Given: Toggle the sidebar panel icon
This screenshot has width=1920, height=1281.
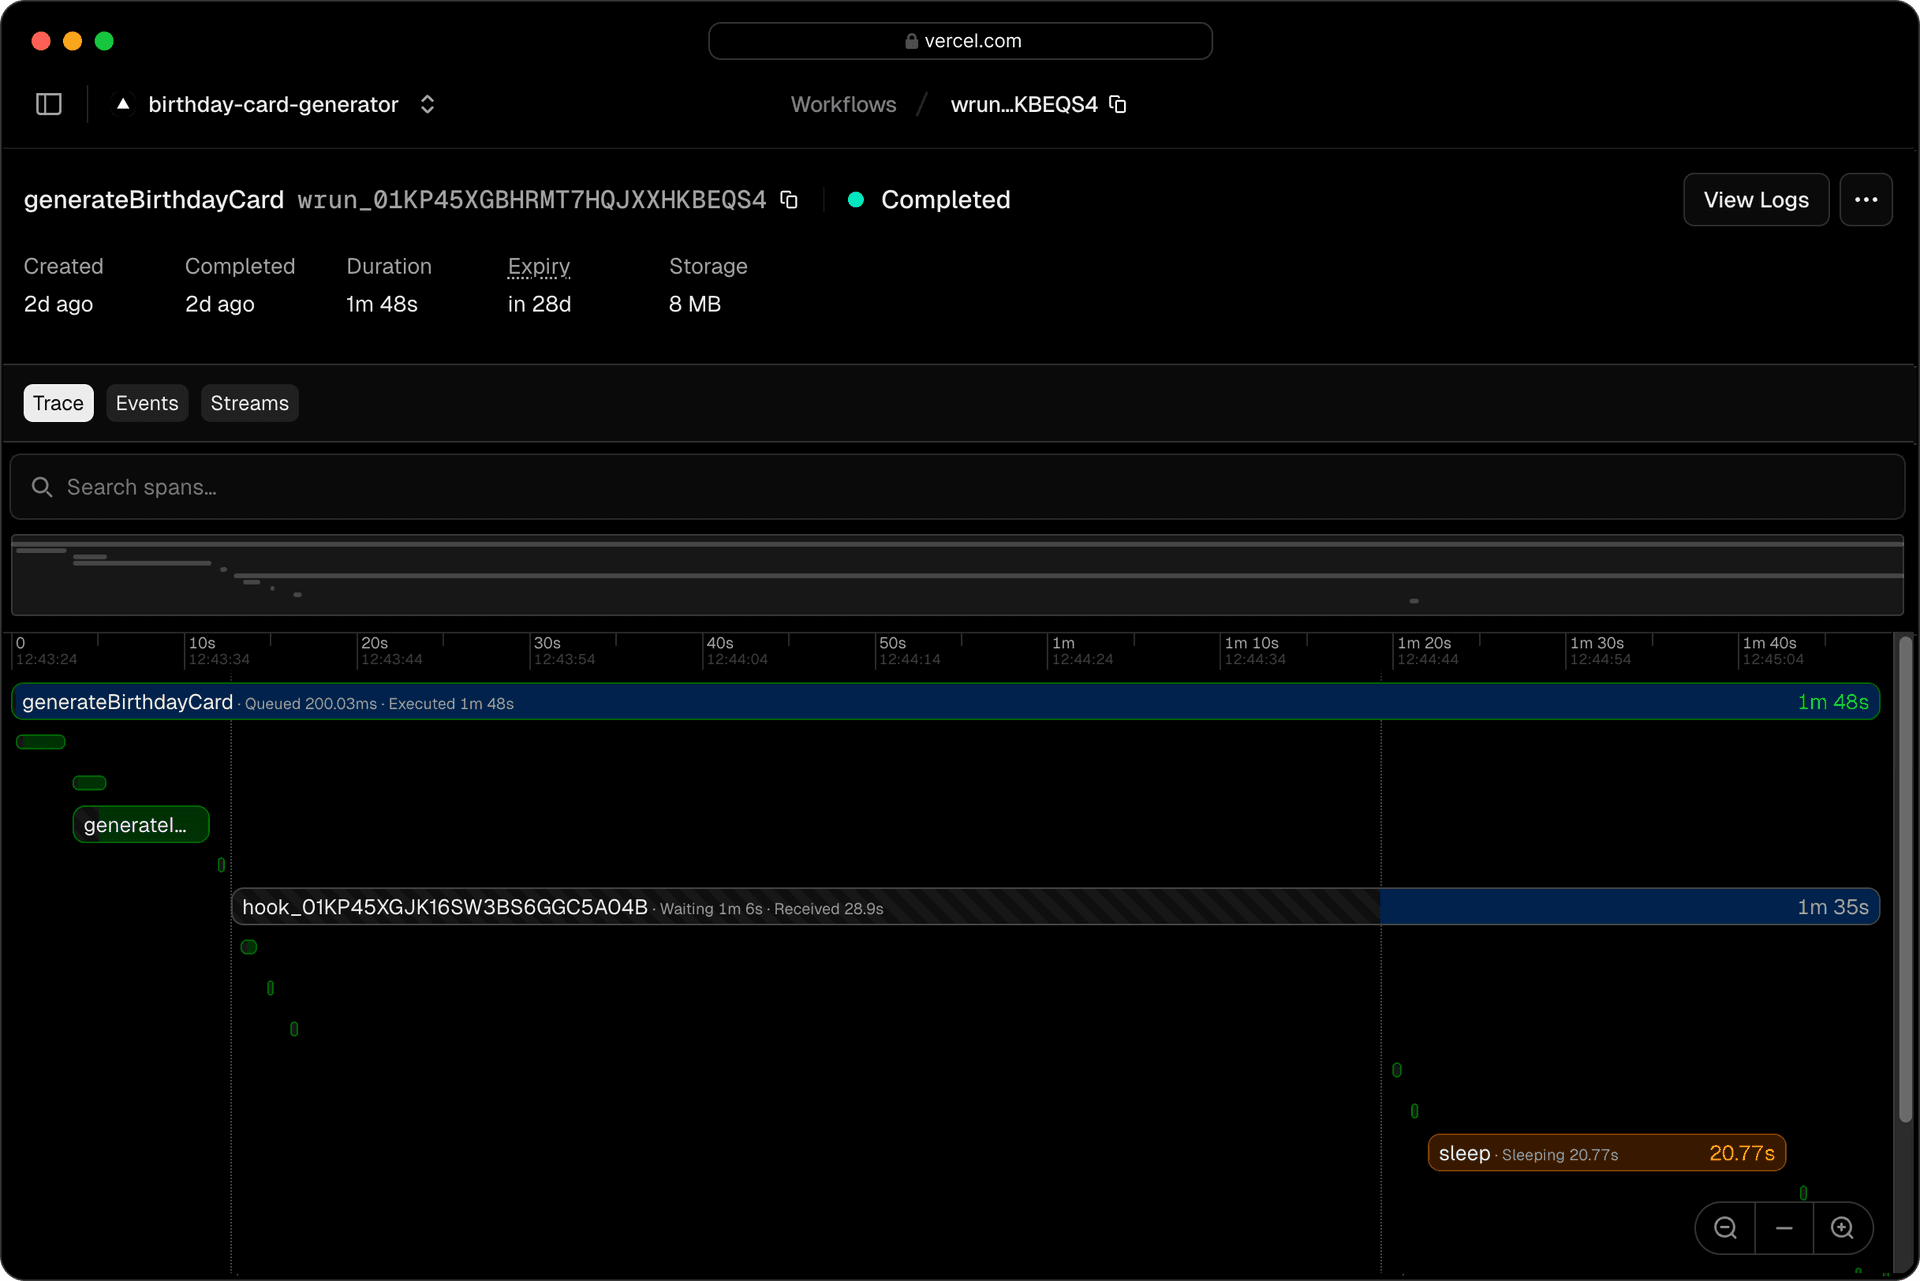Looking at the screenshot, I should tap(48, 104).
